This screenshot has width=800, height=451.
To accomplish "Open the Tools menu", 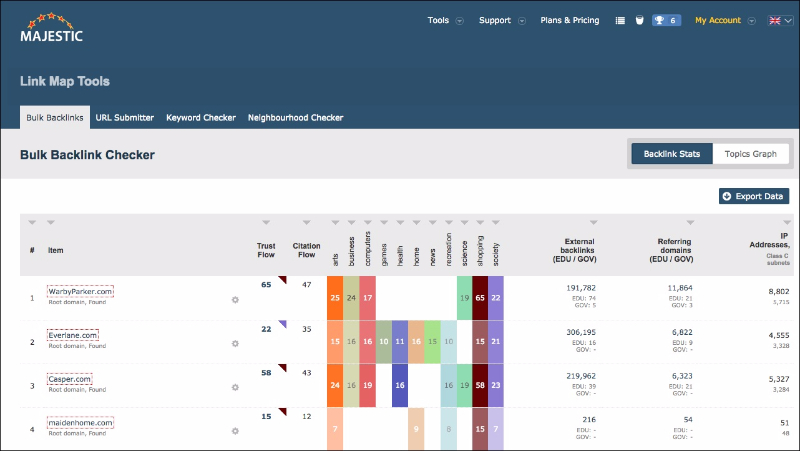I will coord(438,20).
